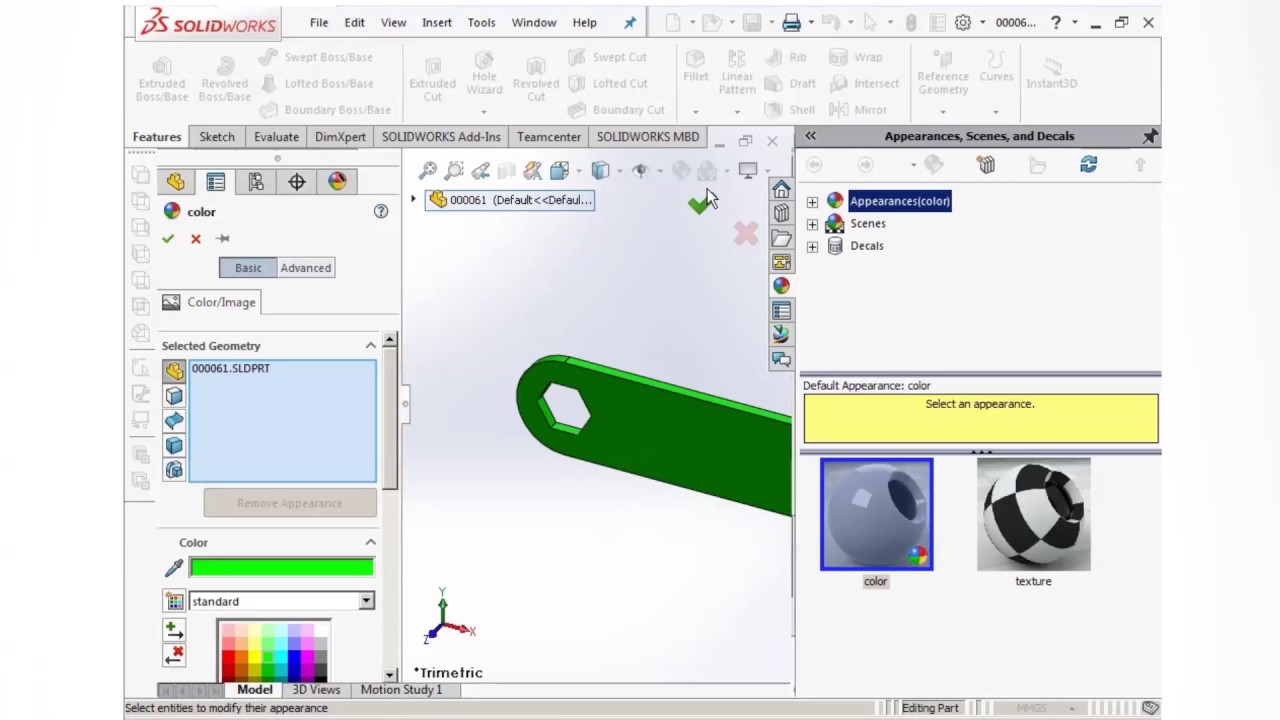Click the Zoom to Fit icon
The height and width of the screenshot is (720, 1280).
point(428,171)
